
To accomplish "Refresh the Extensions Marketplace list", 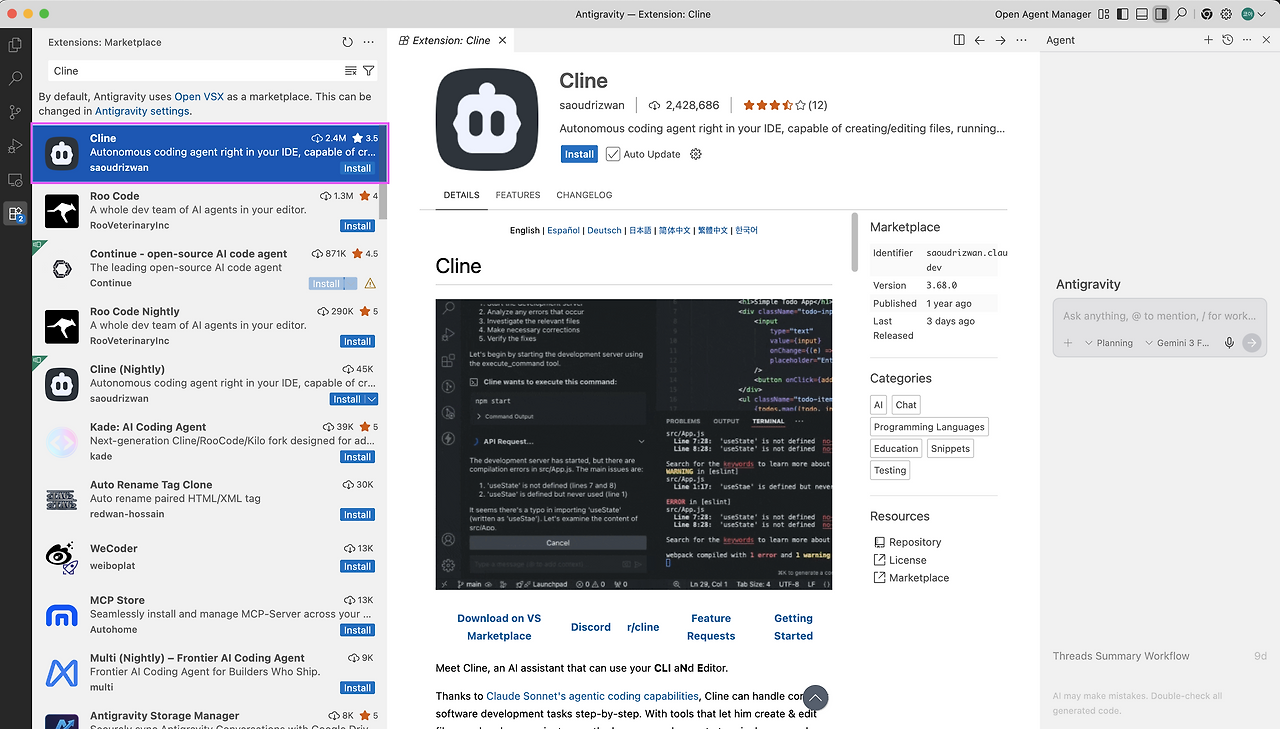I will point(347,42).
